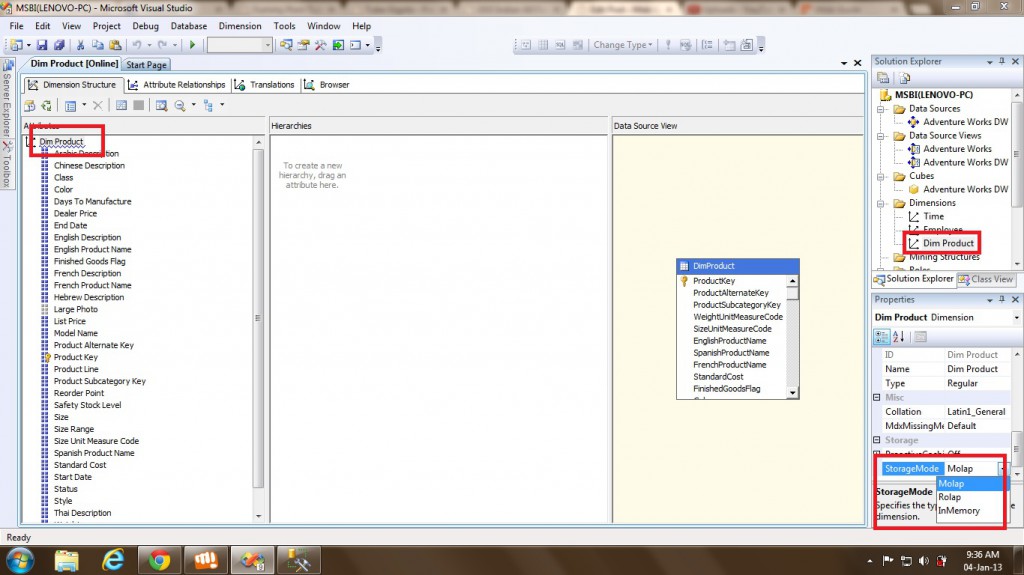Switch to the Class View tab
1024x575 pixels.
coord(985,279)
